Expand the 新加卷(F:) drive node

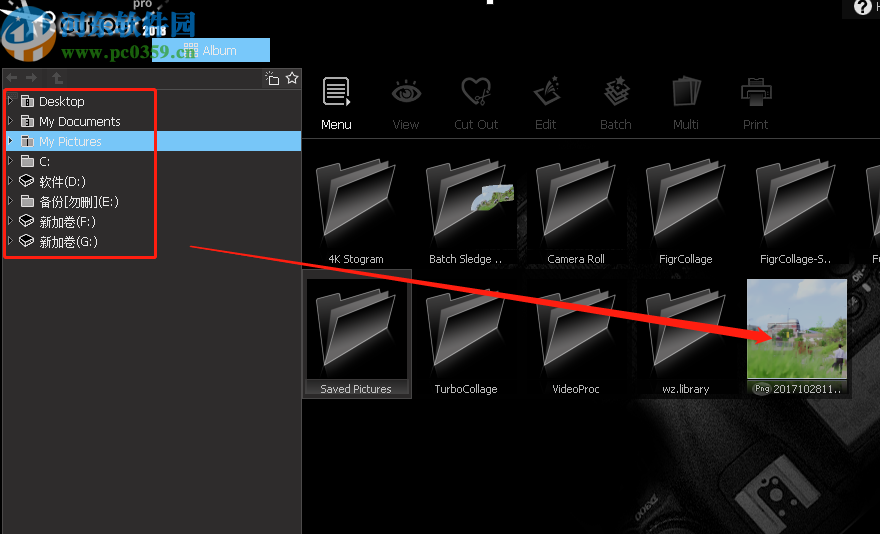[x=11, y=221]
